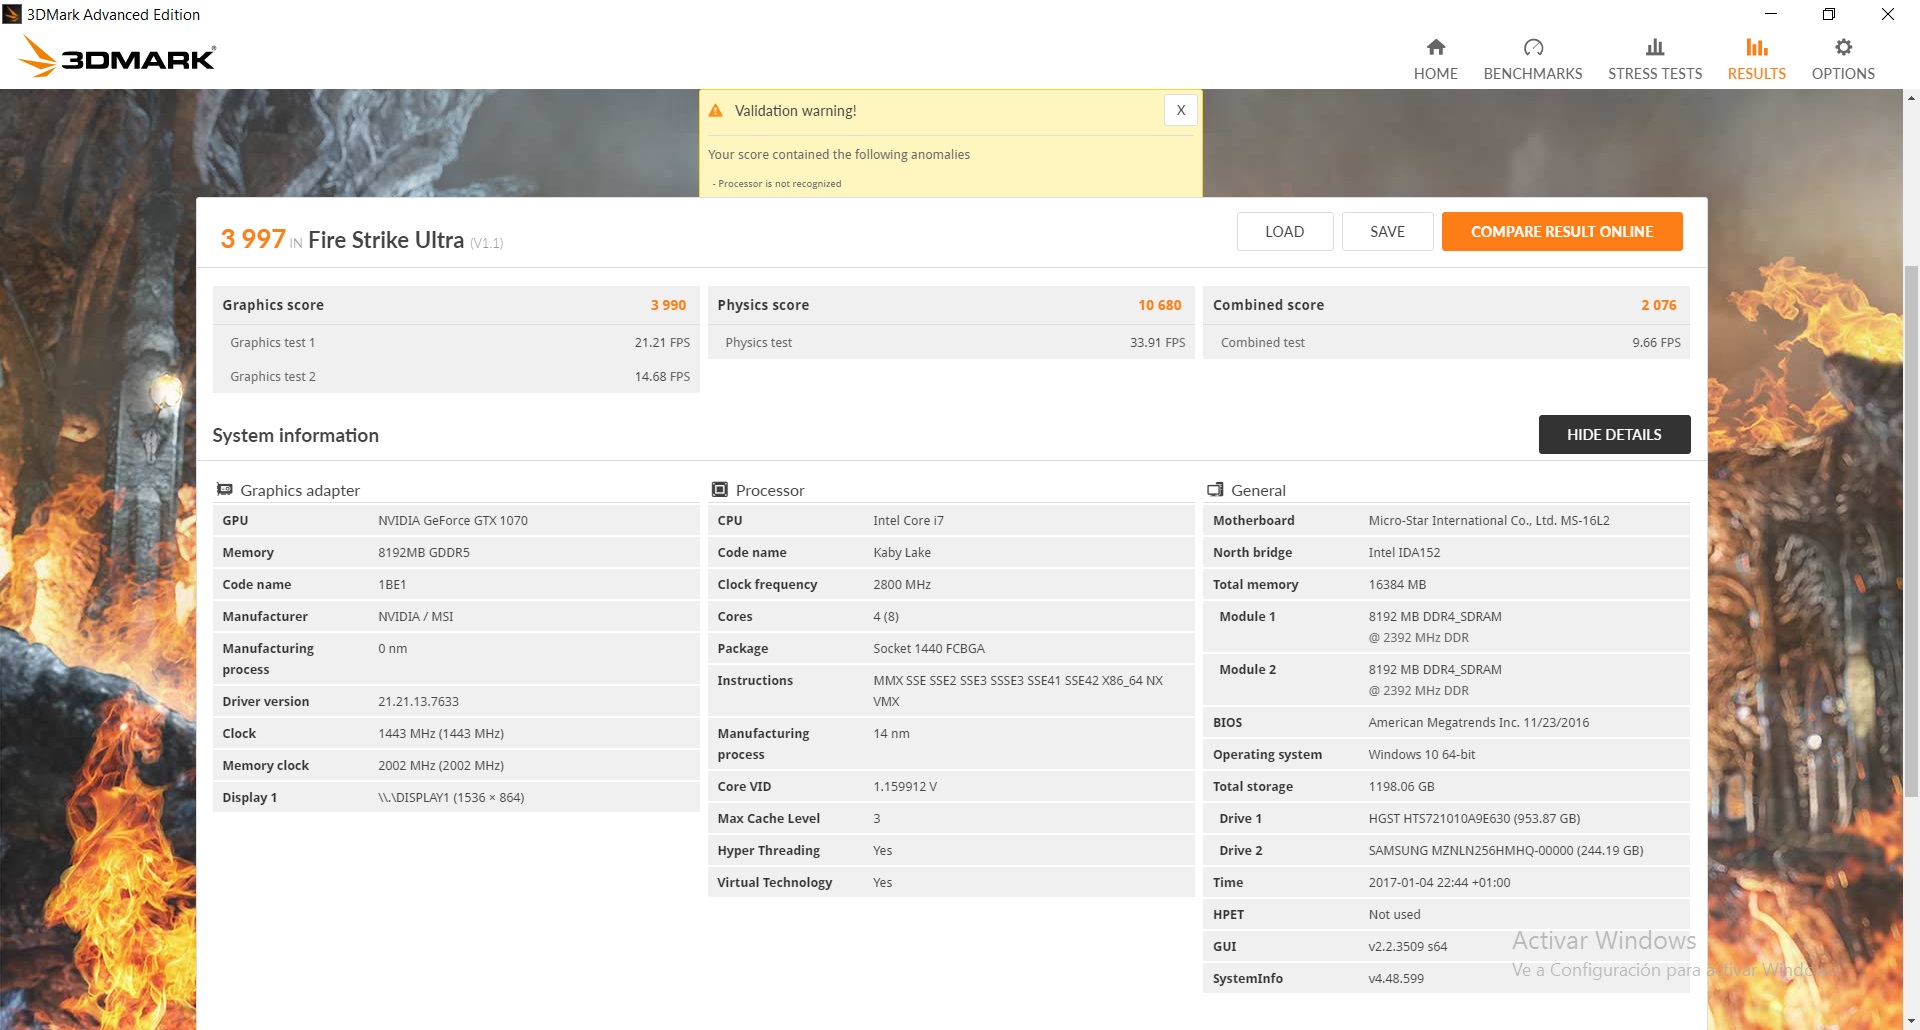Screen dimensions: 1920x1030
Task: Click Graphics test 1 row
Action: [455, 342]
